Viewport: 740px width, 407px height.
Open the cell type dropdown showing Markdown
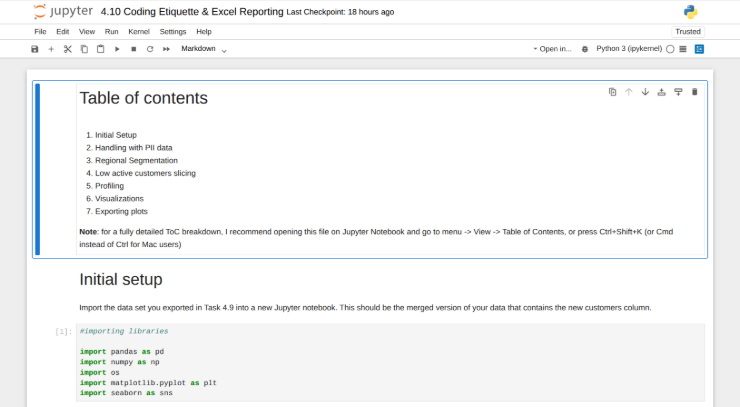[x=204, y=49]
